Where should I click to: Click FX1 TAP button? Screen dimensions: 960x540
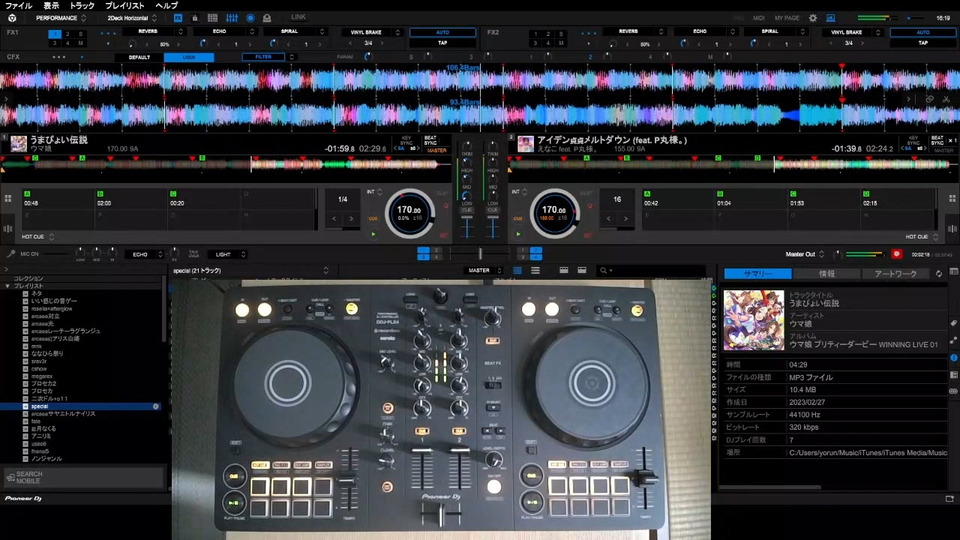pos(442,43)
